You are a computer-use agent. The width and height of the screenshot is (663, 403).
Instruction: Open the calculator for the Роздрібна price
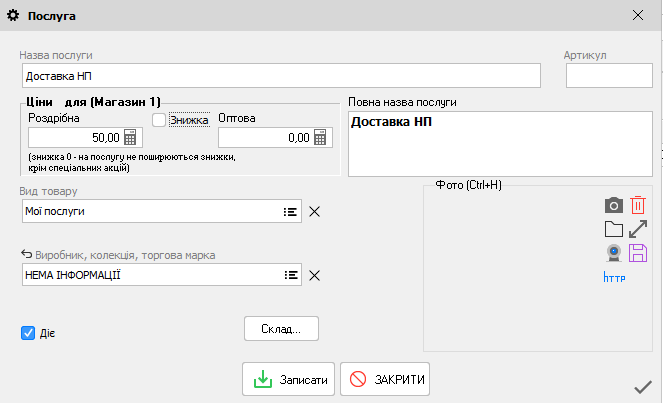pos(130,139)
